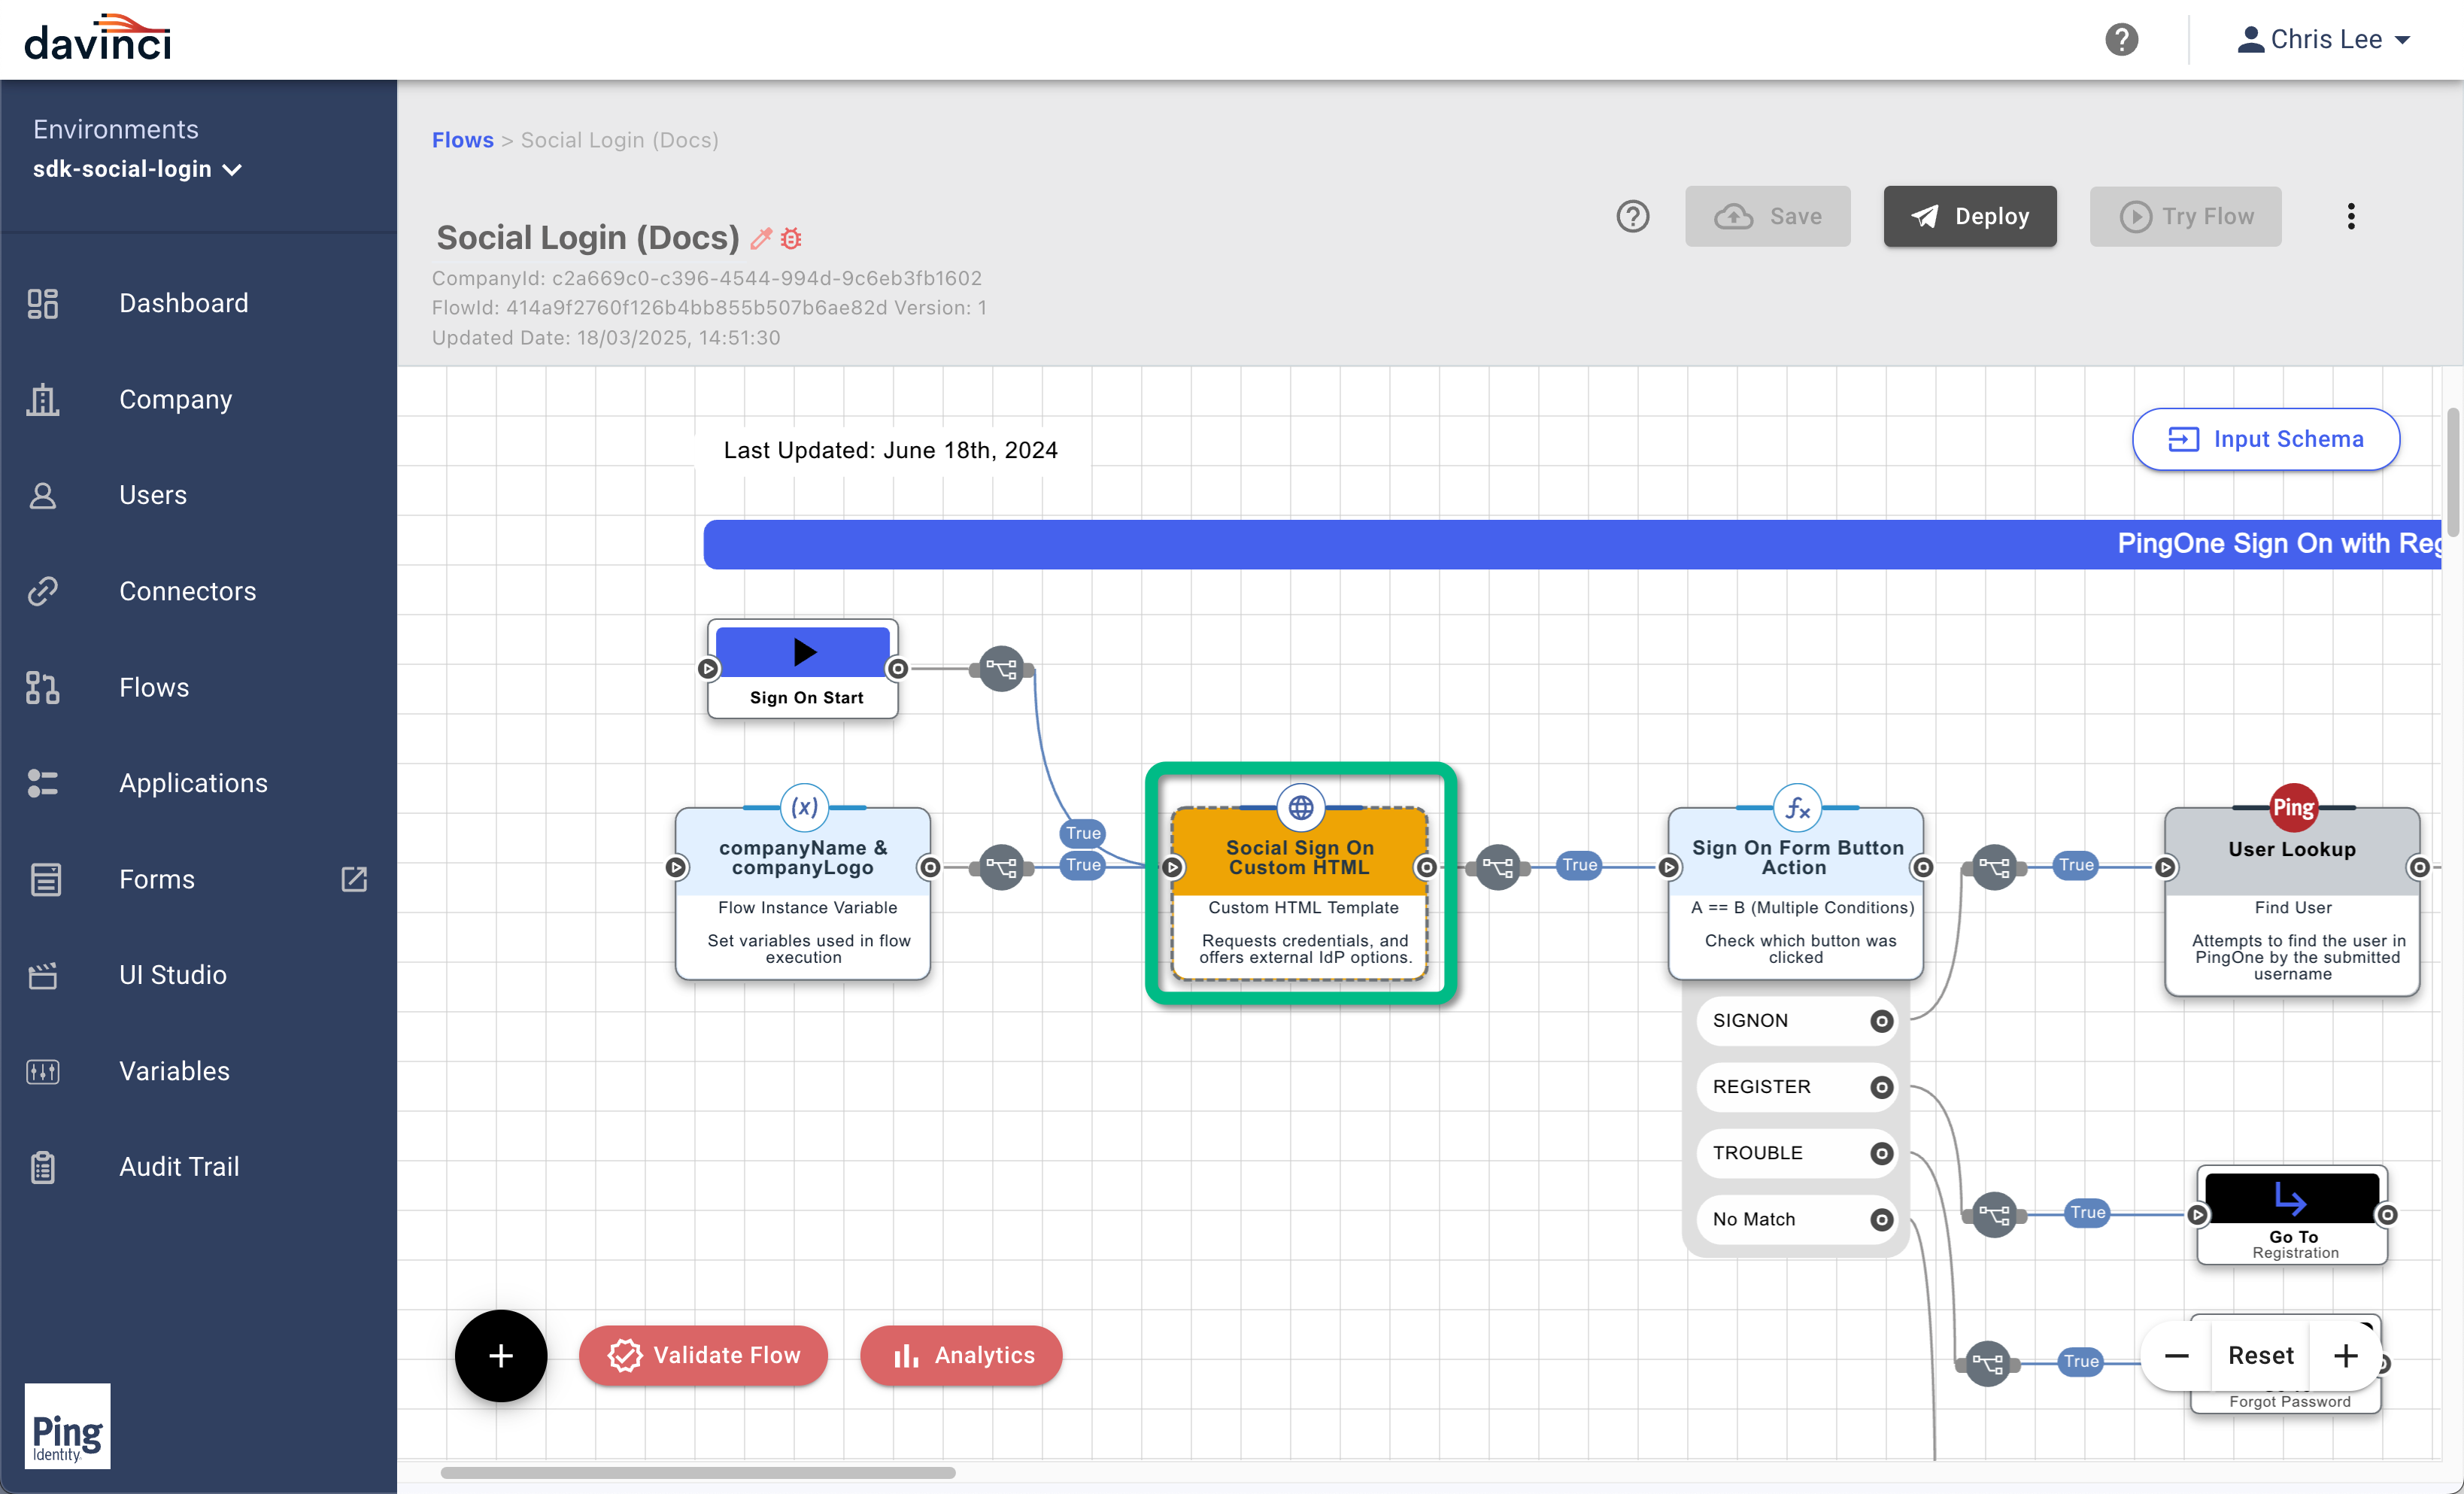Open Forms externally via its pop-out icon

coord(355,880)
